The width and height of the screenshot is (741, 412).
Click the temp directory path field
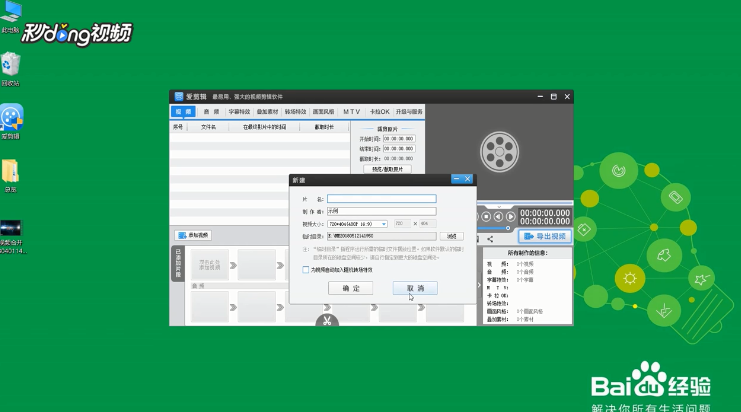tap(382, 236)
